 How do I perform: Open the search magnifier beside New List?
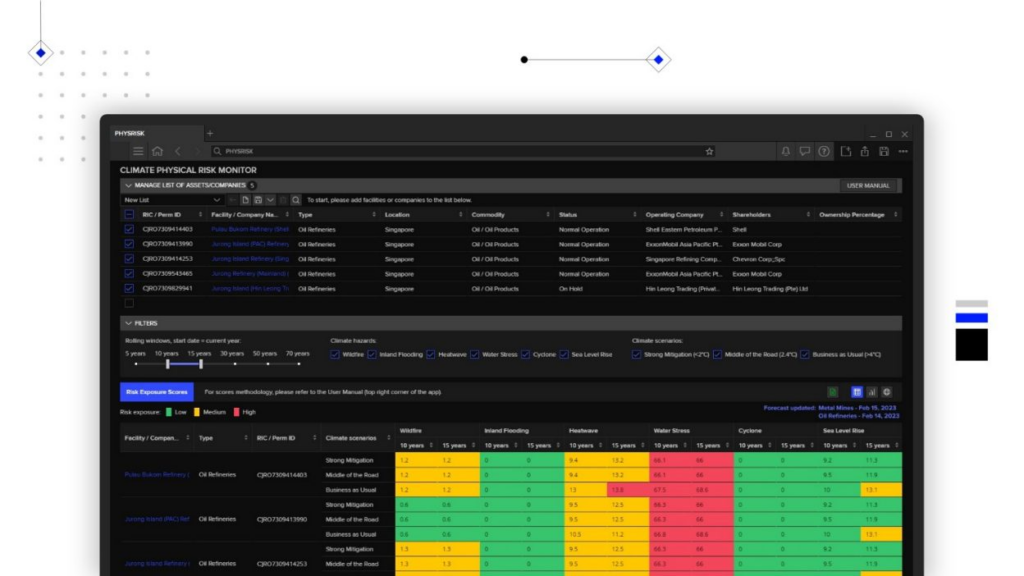tap(296, 200)
